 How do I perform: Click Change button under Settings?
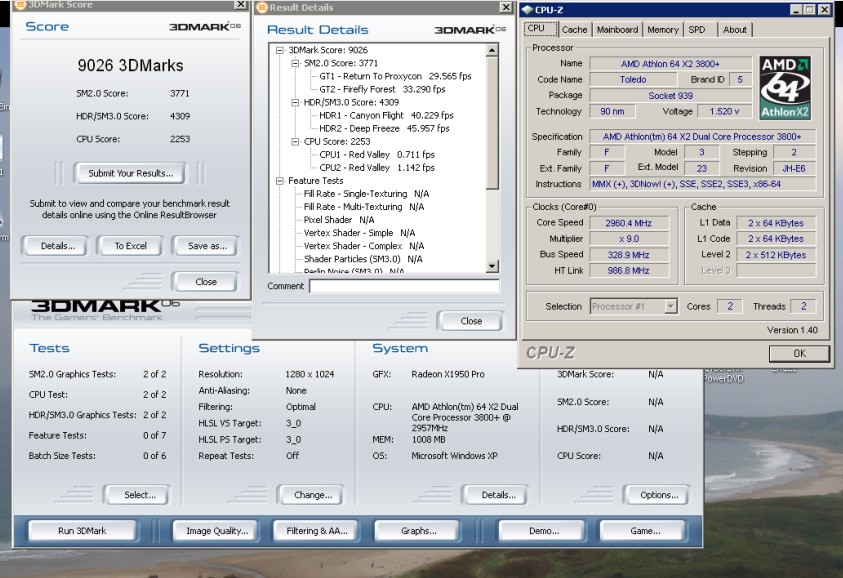(313, 495)
